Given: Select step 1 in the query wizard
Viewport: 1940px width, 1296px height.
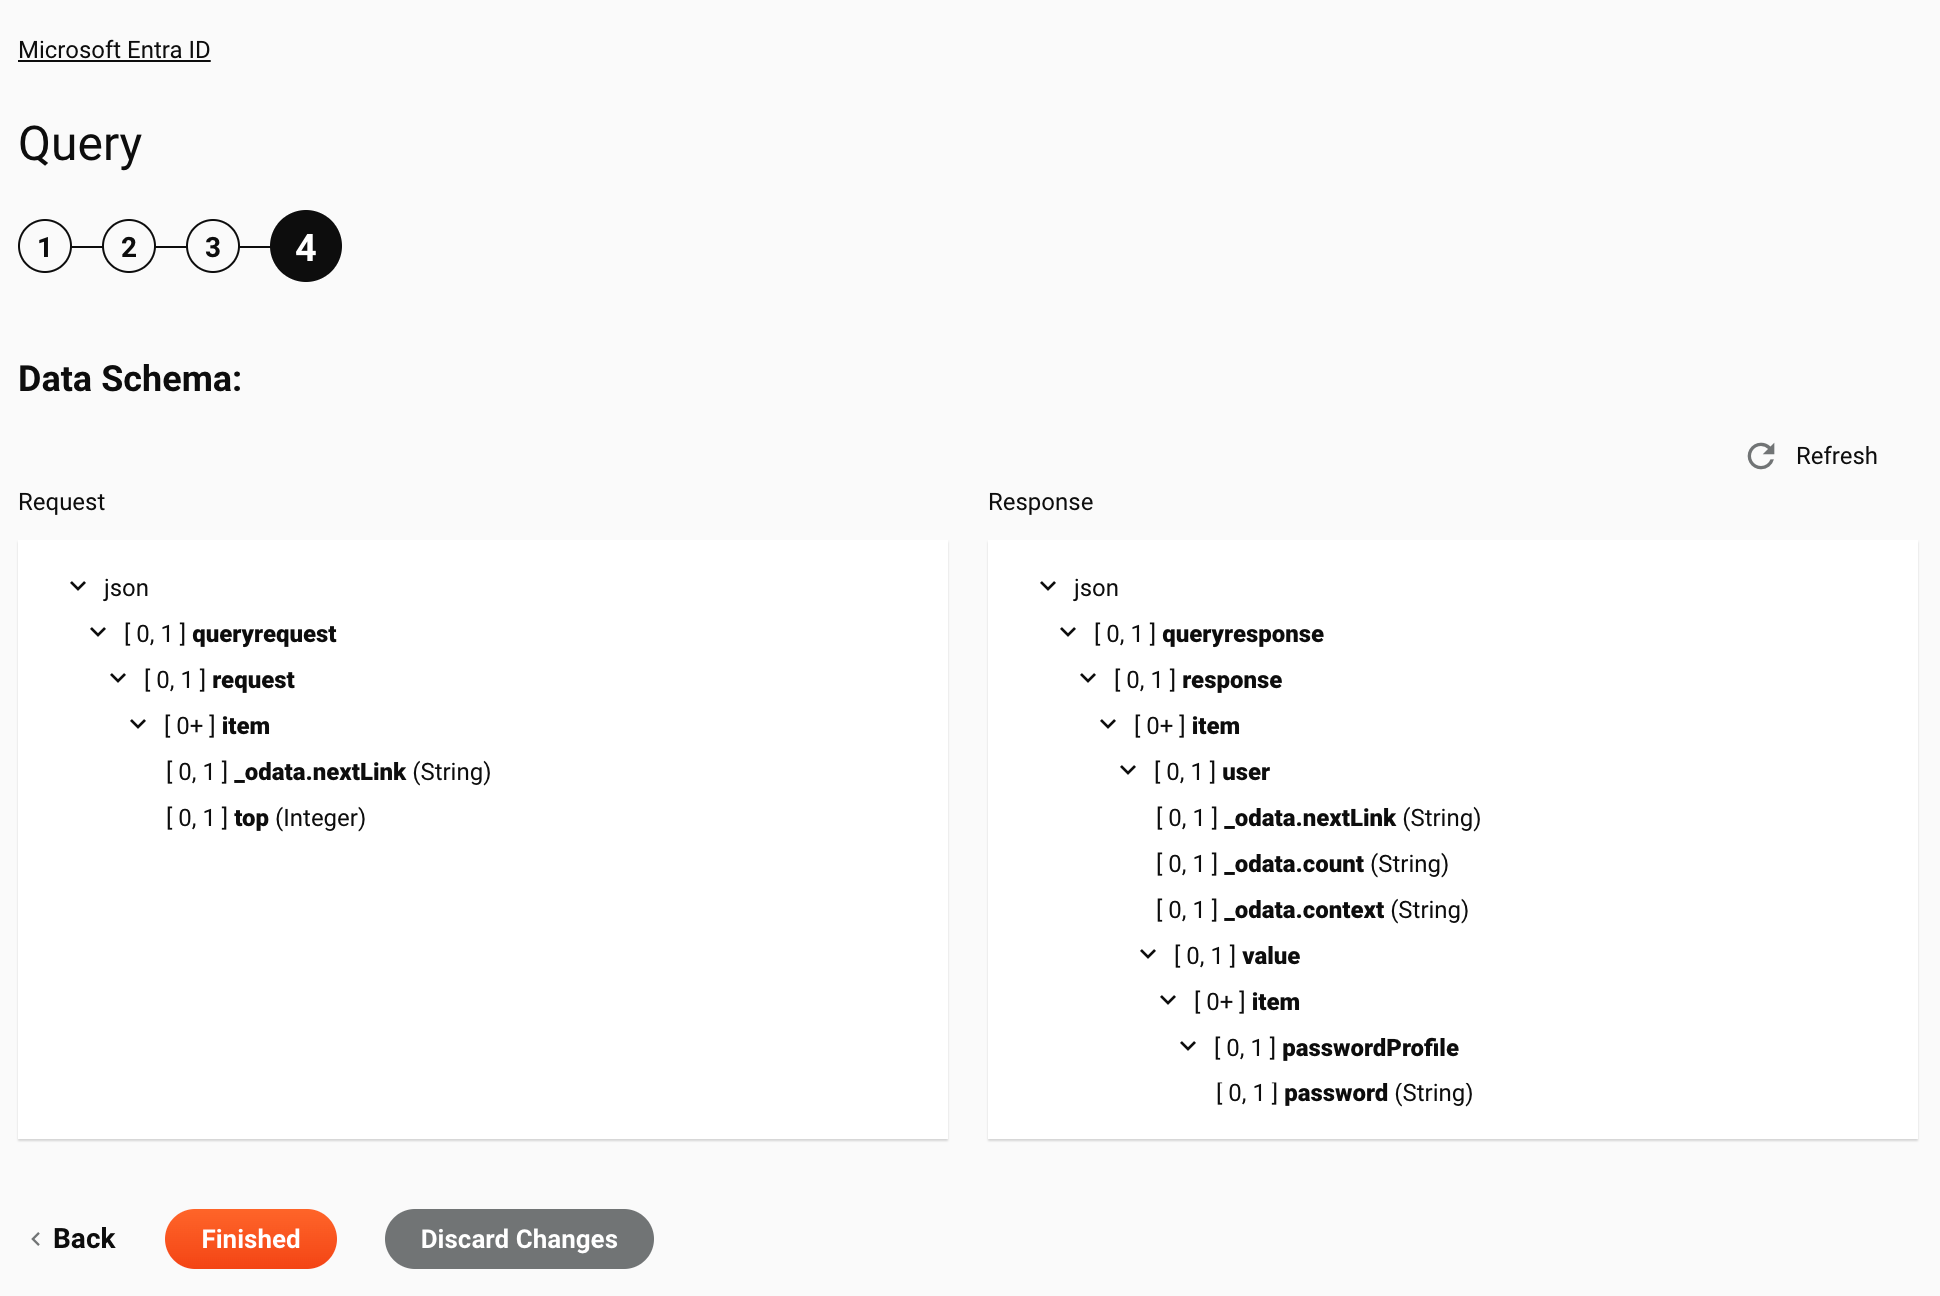Looking at the screenshot, I should pos(45,246).
